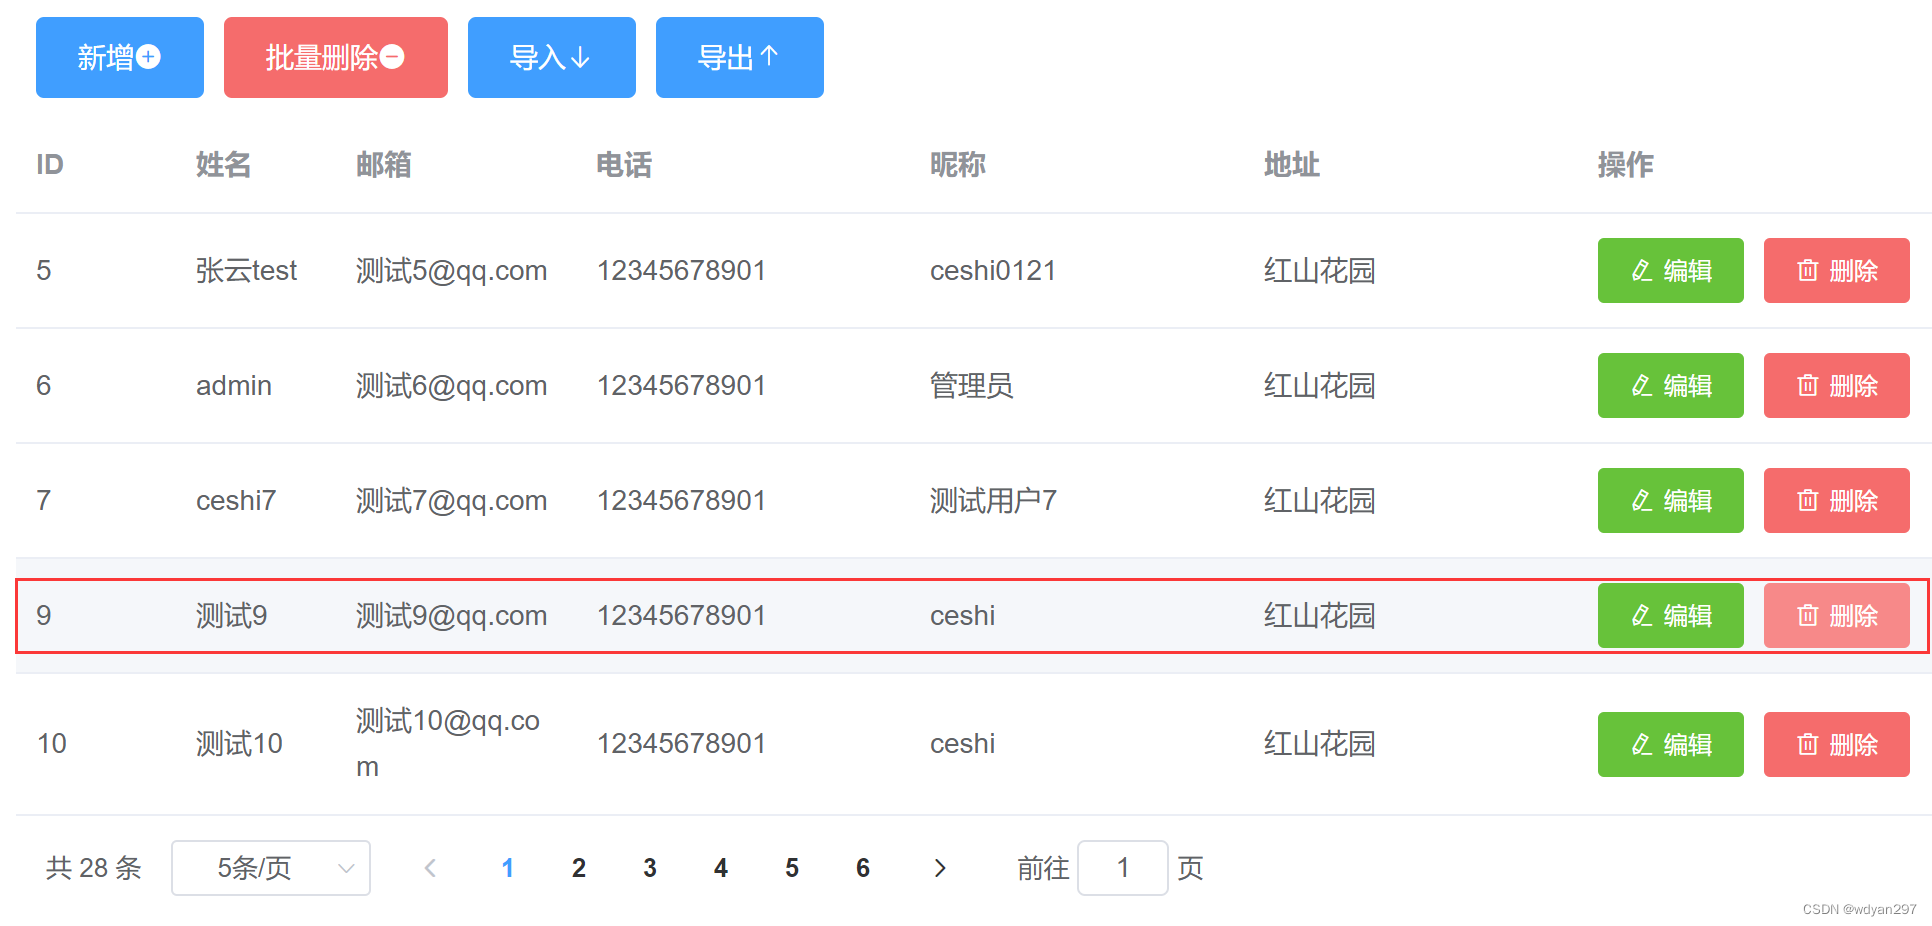Click the 地址 column header
Image resolution: width=1932 pixels, height=926 pixels.
click(1292, 164)
